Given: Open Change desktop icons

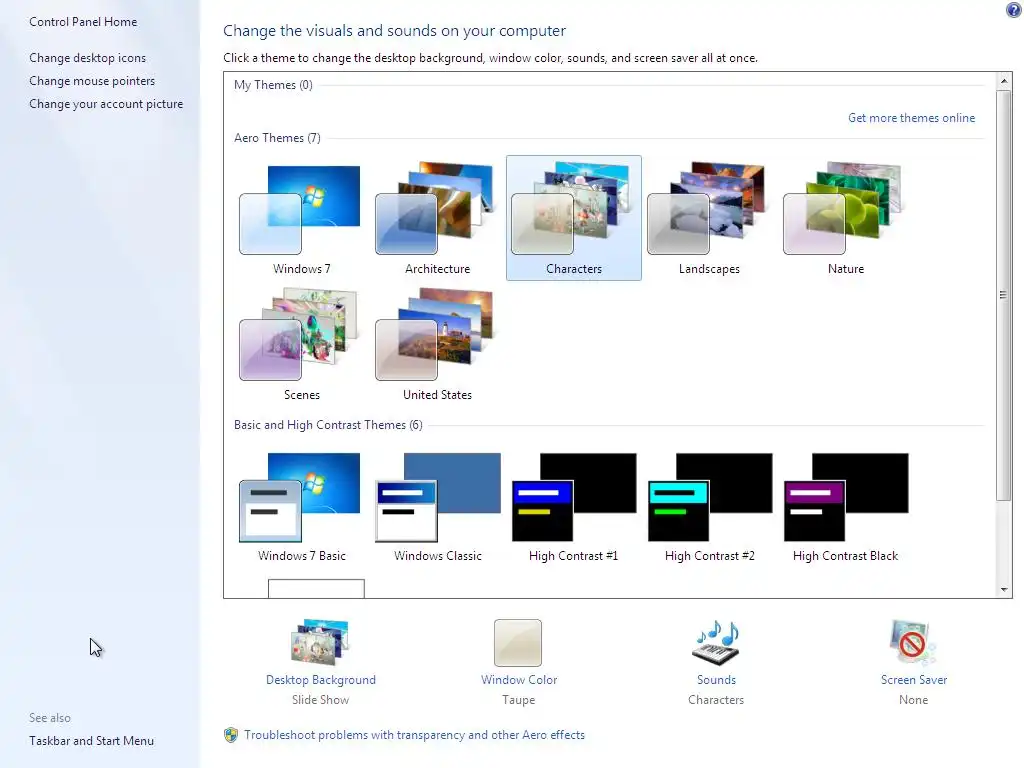Looking at the screenshot, I should (x=88, y=58).
